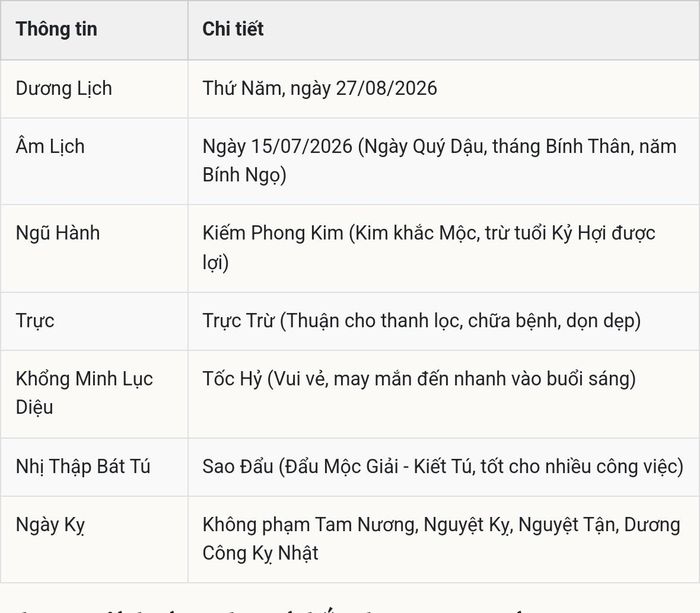
Task: Click 'Diệu' under Khổng Minh Lục
Action: point(34,407)
